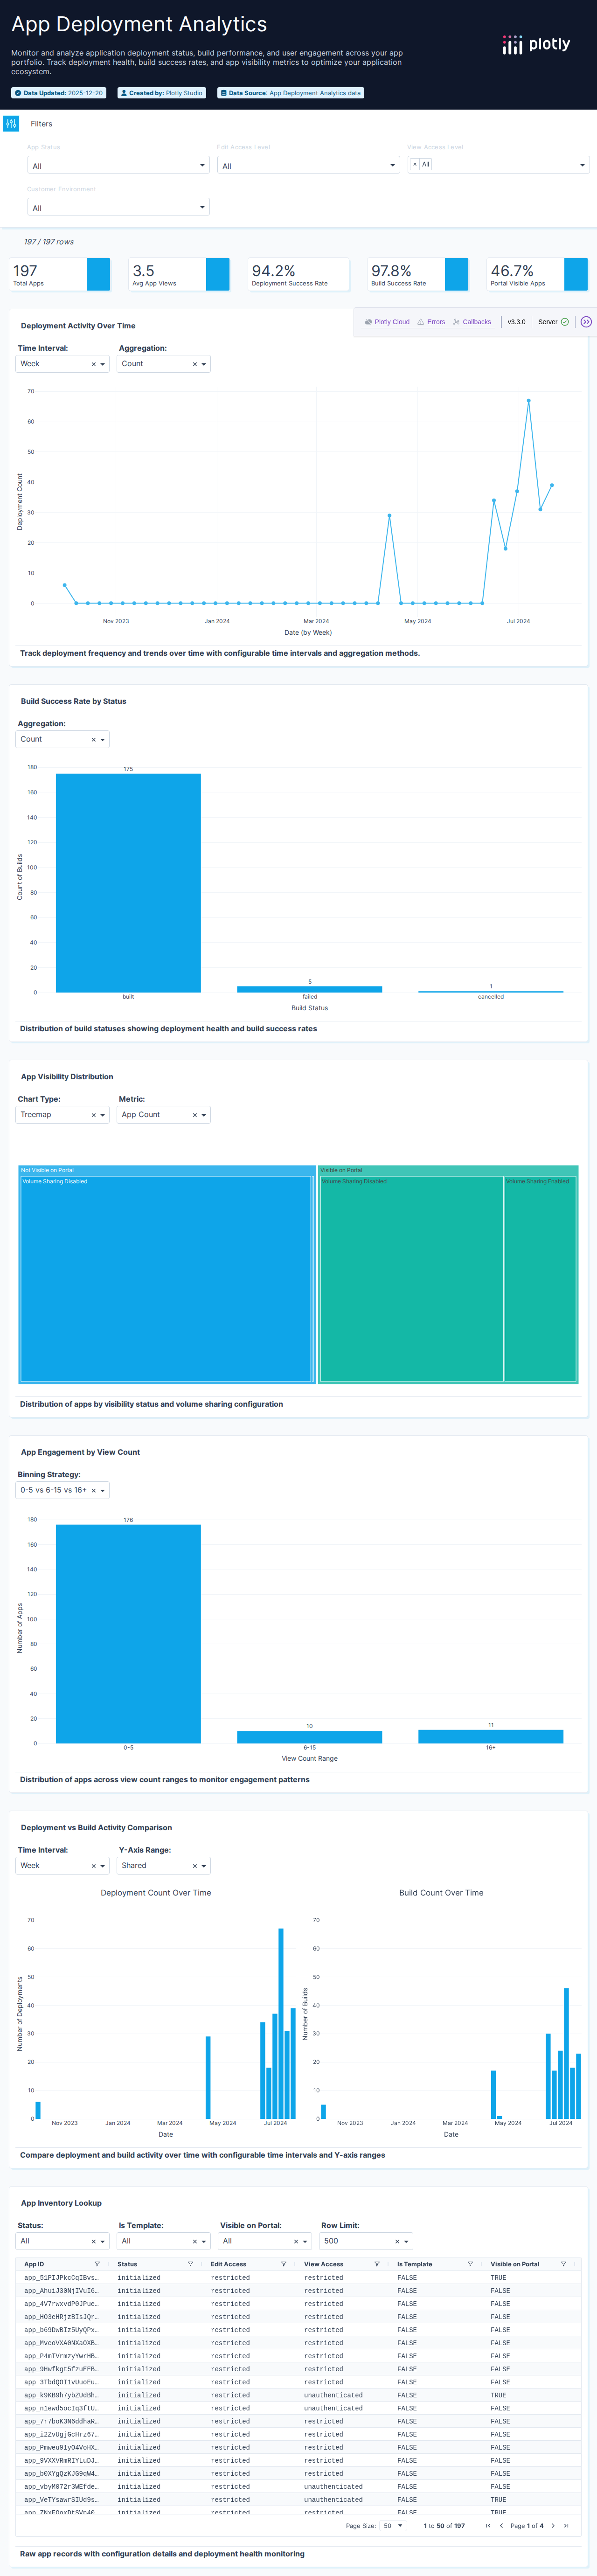Open the Binning Strategy dropdown

[63, 1491]
